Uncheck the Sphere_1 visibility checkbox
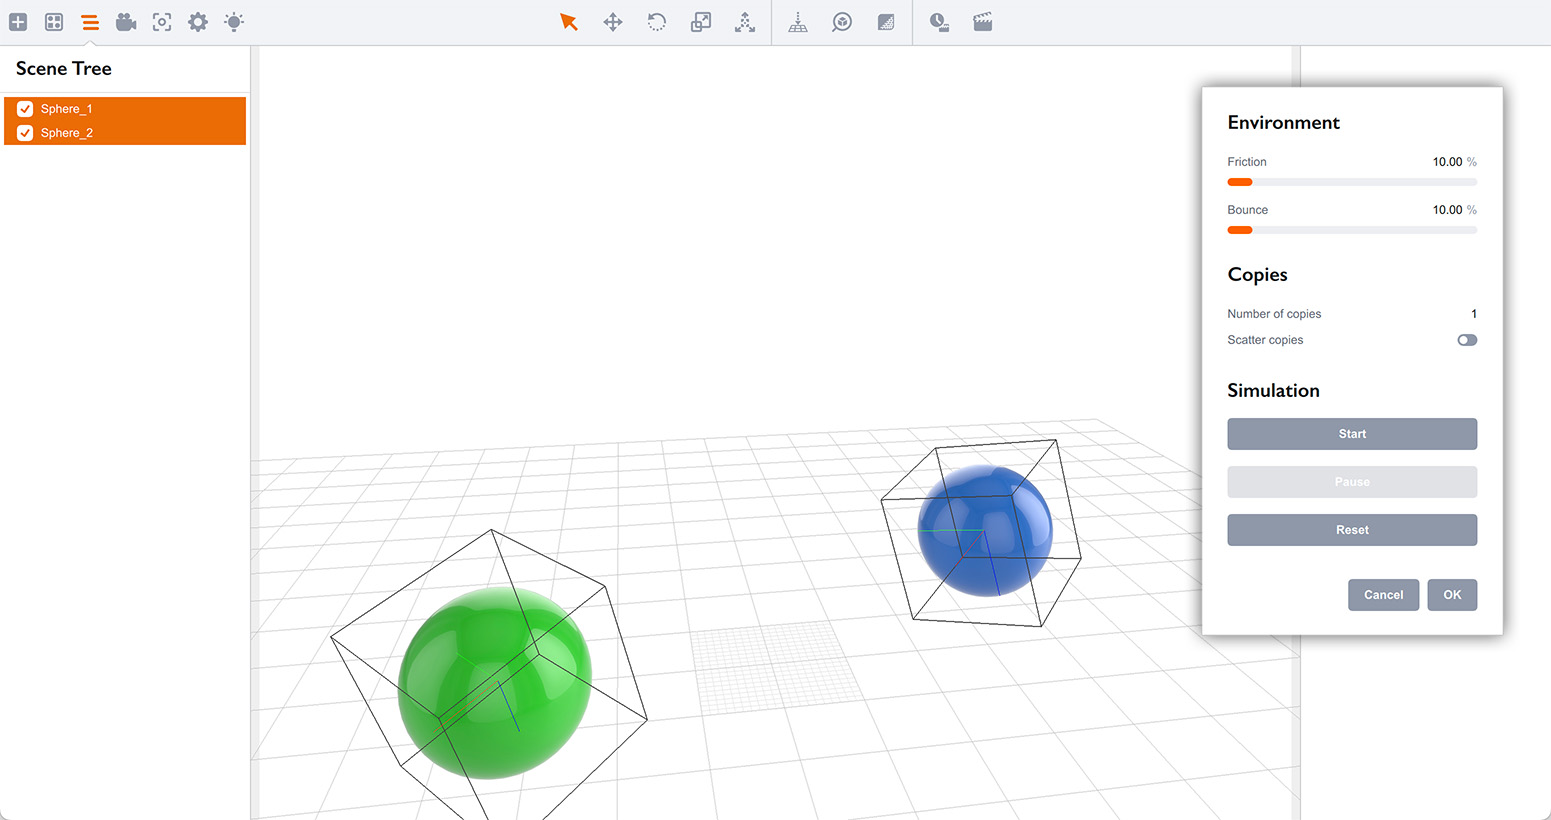1551x820 pixels. click(24, 108)
